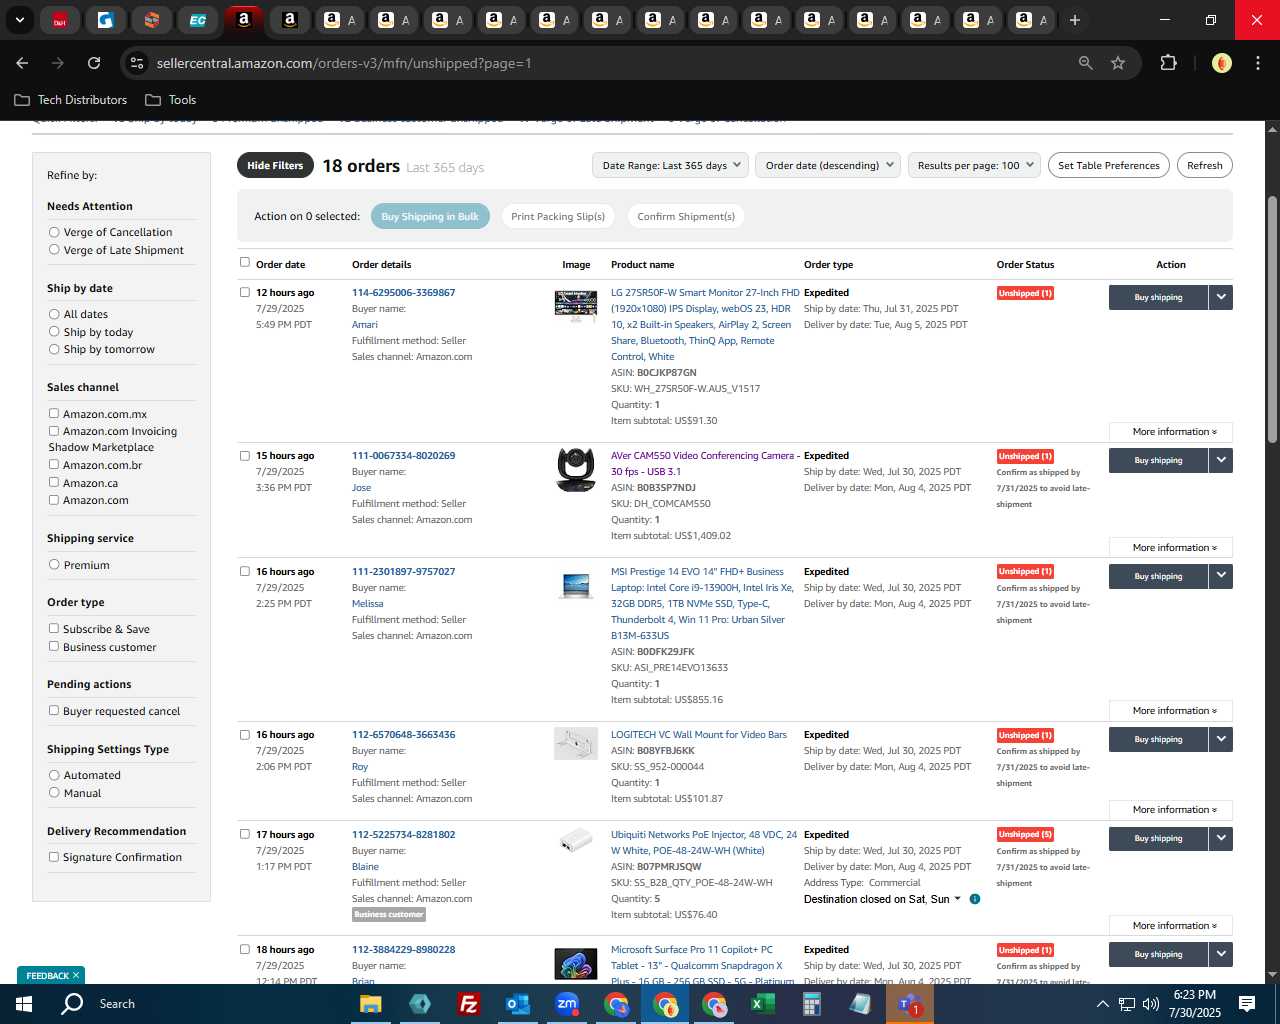Select Verge of Late Shipment filter
Image resolution: width=1280 pixels, height=1024 pixels.
(x=54, y=250)
